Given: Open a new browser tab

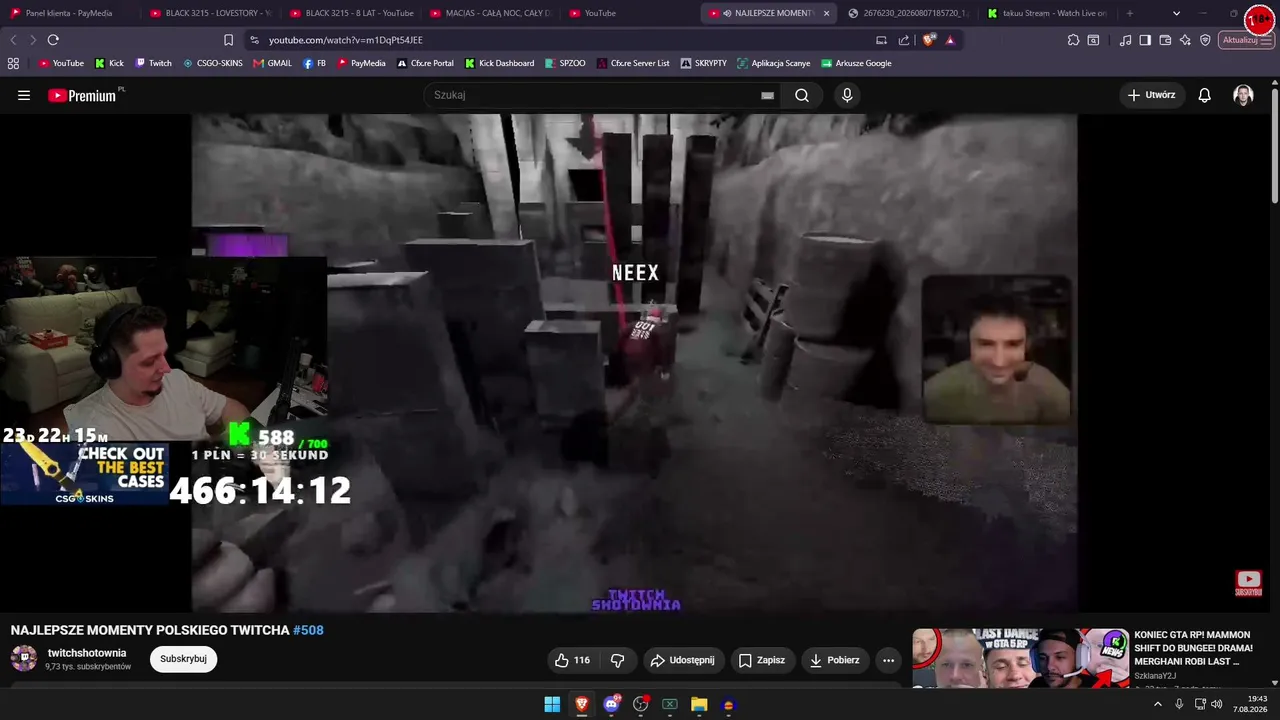Looking at the screenshot, I should (x=1130, y=13).
